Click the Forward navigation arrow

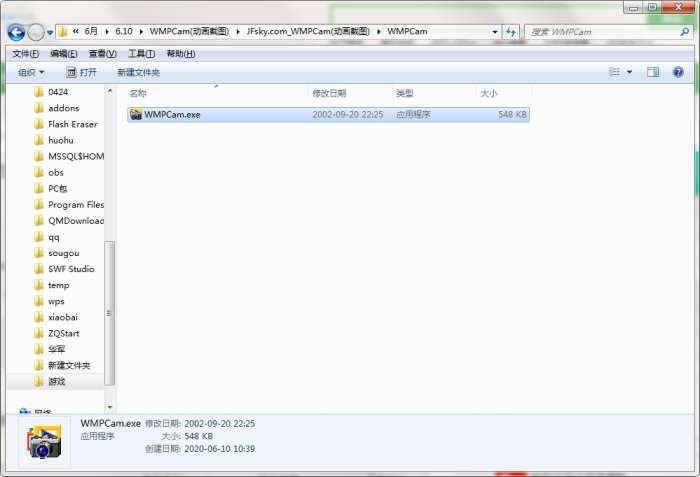[36, 32]
